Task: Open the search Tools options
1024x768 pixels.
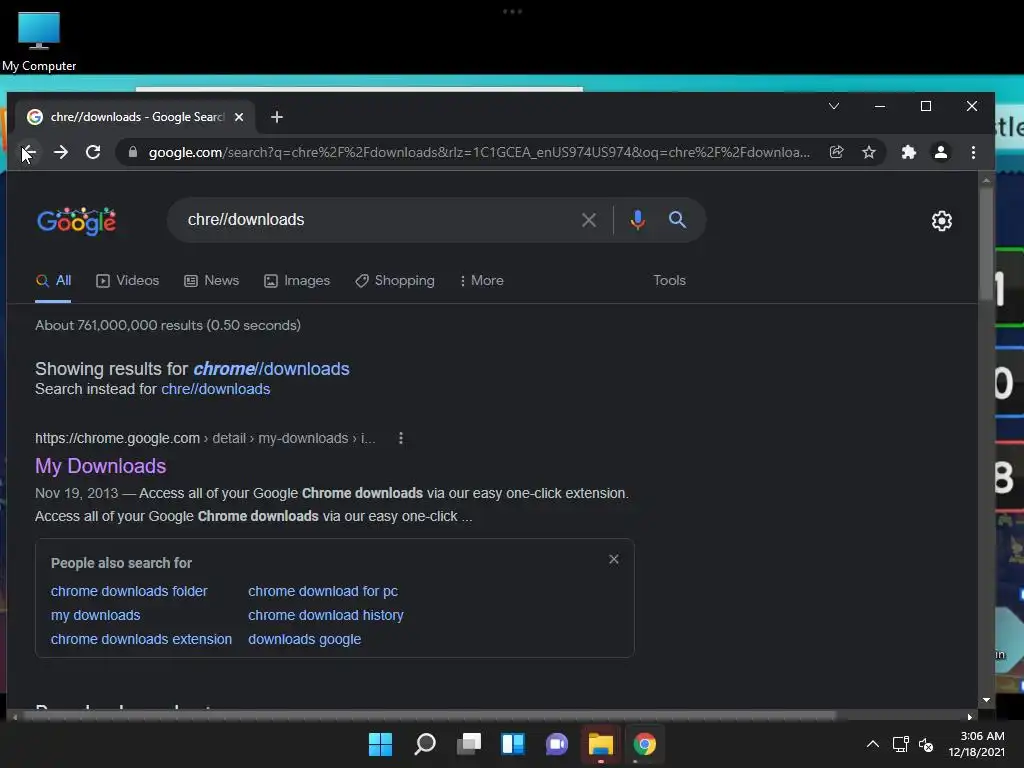Action: coord(669,280)
